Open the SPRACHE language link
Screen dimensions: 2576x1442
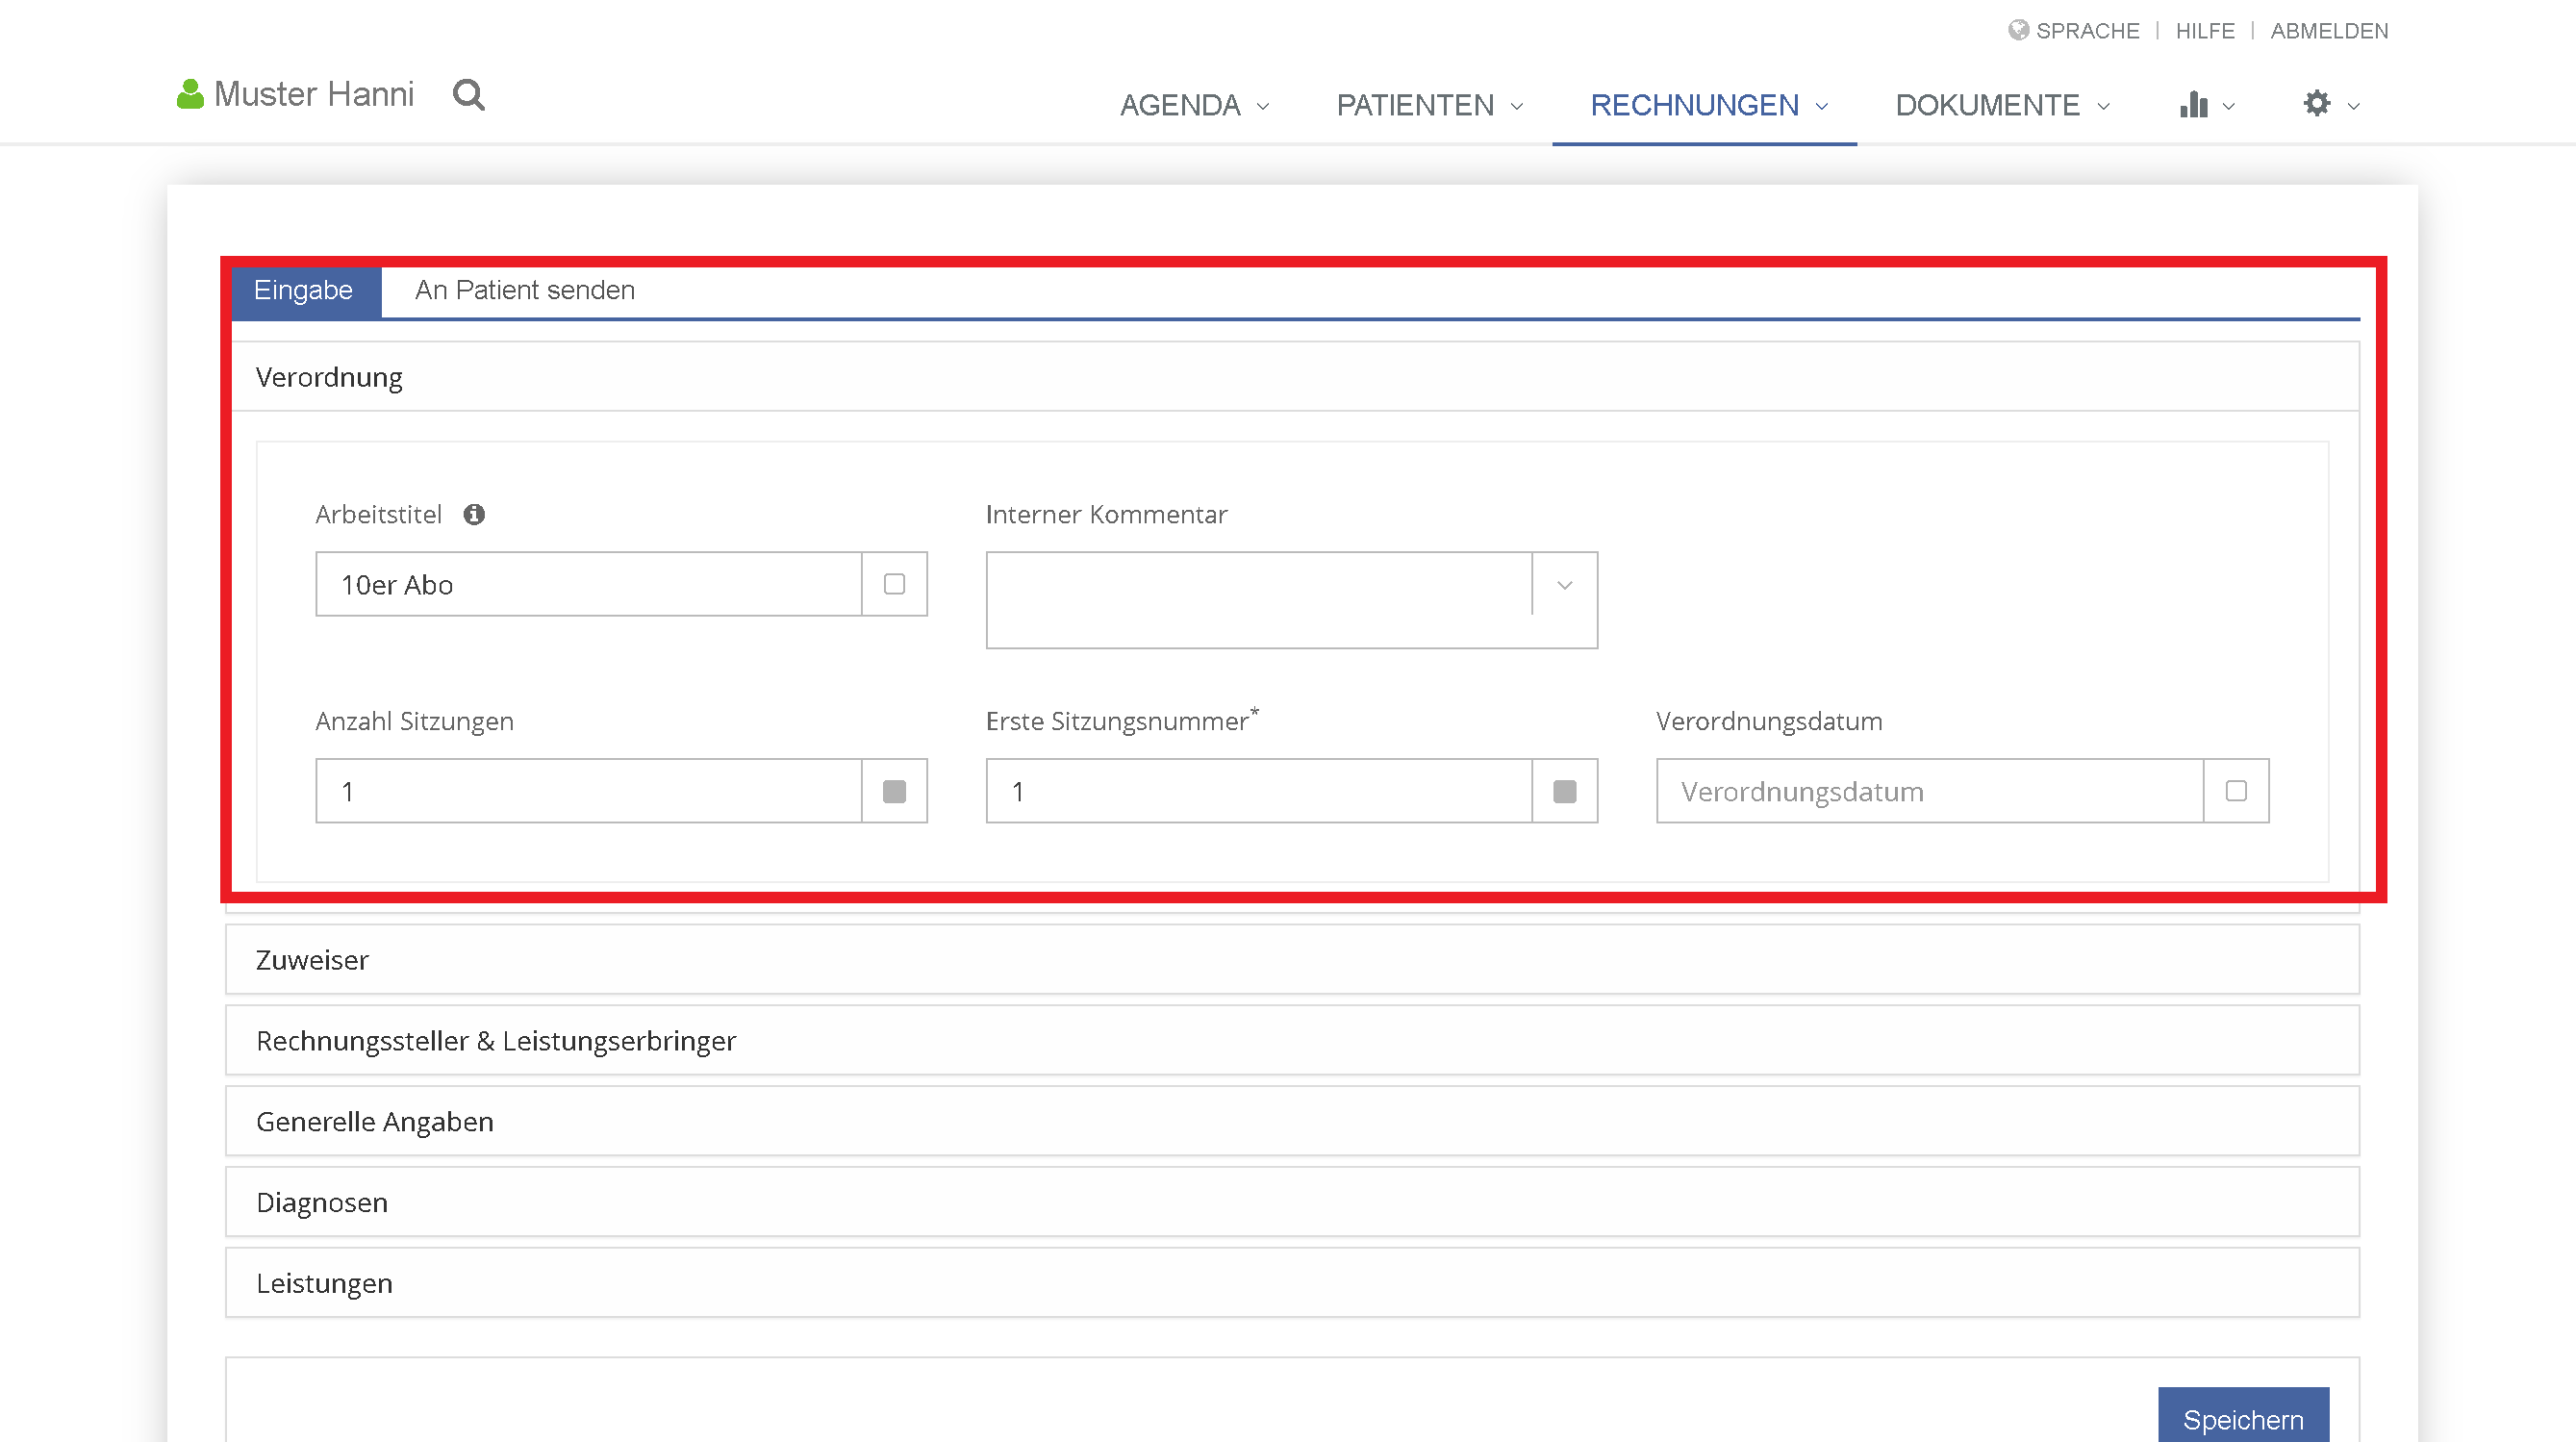coord(2087,31)
